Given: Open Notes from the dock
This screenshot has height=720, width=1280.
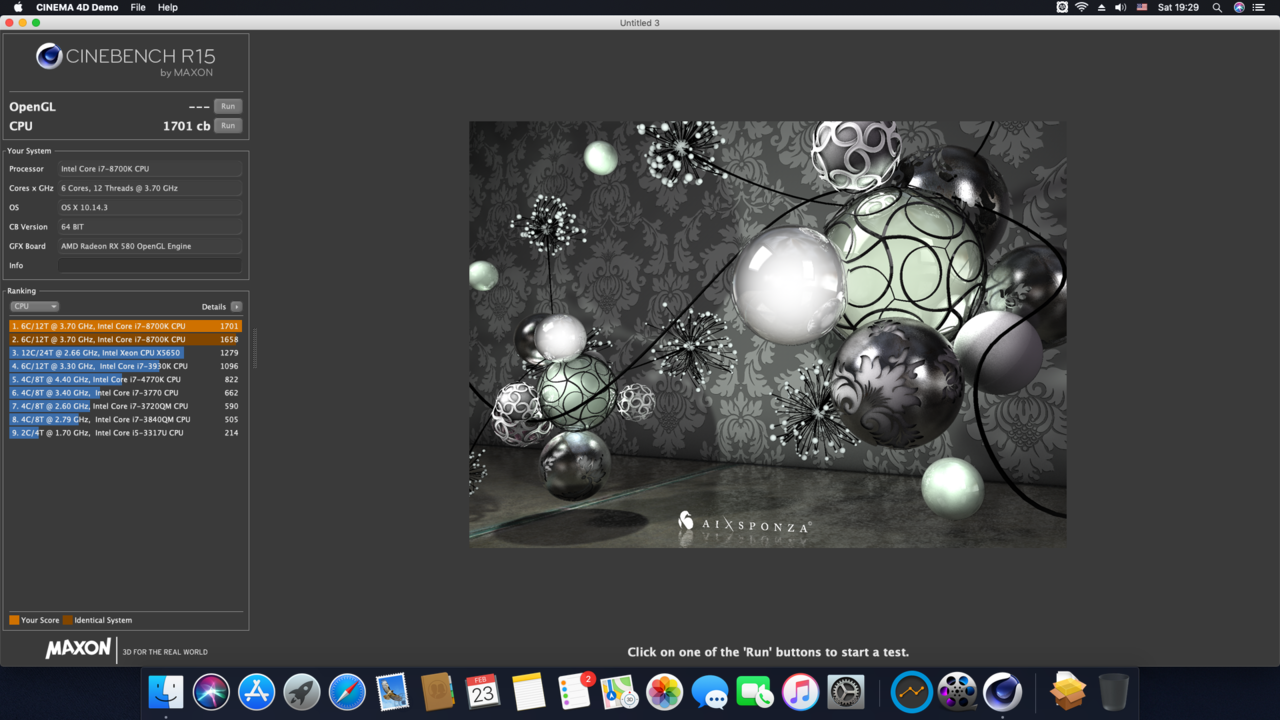Looking at the screenshot, I should point(528,692).
